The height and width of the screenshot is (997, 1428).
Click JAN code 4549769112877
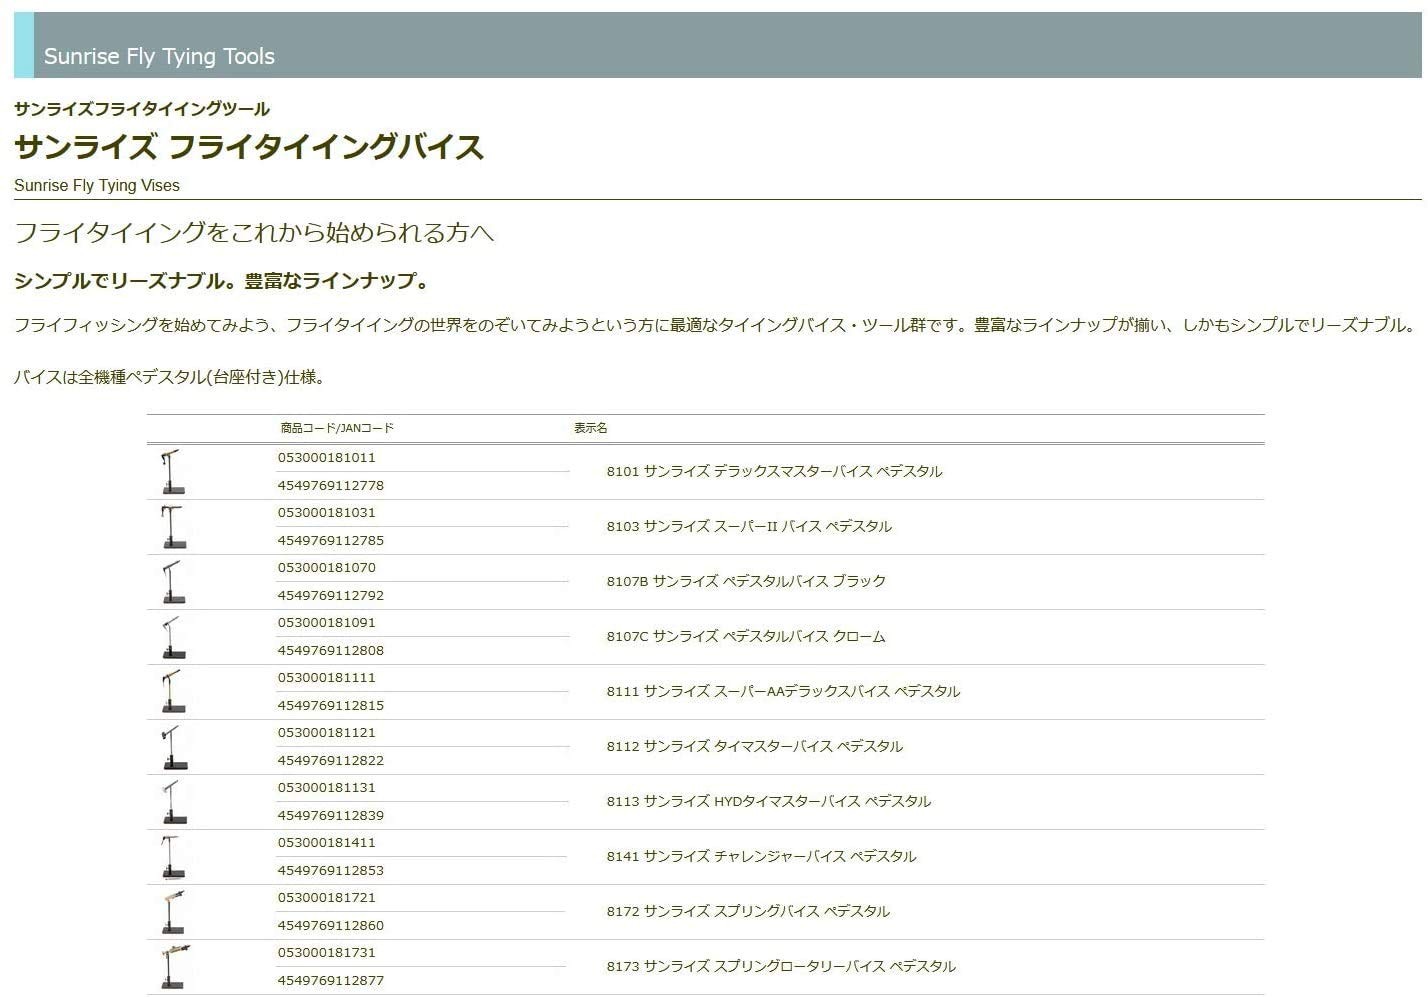330,981
